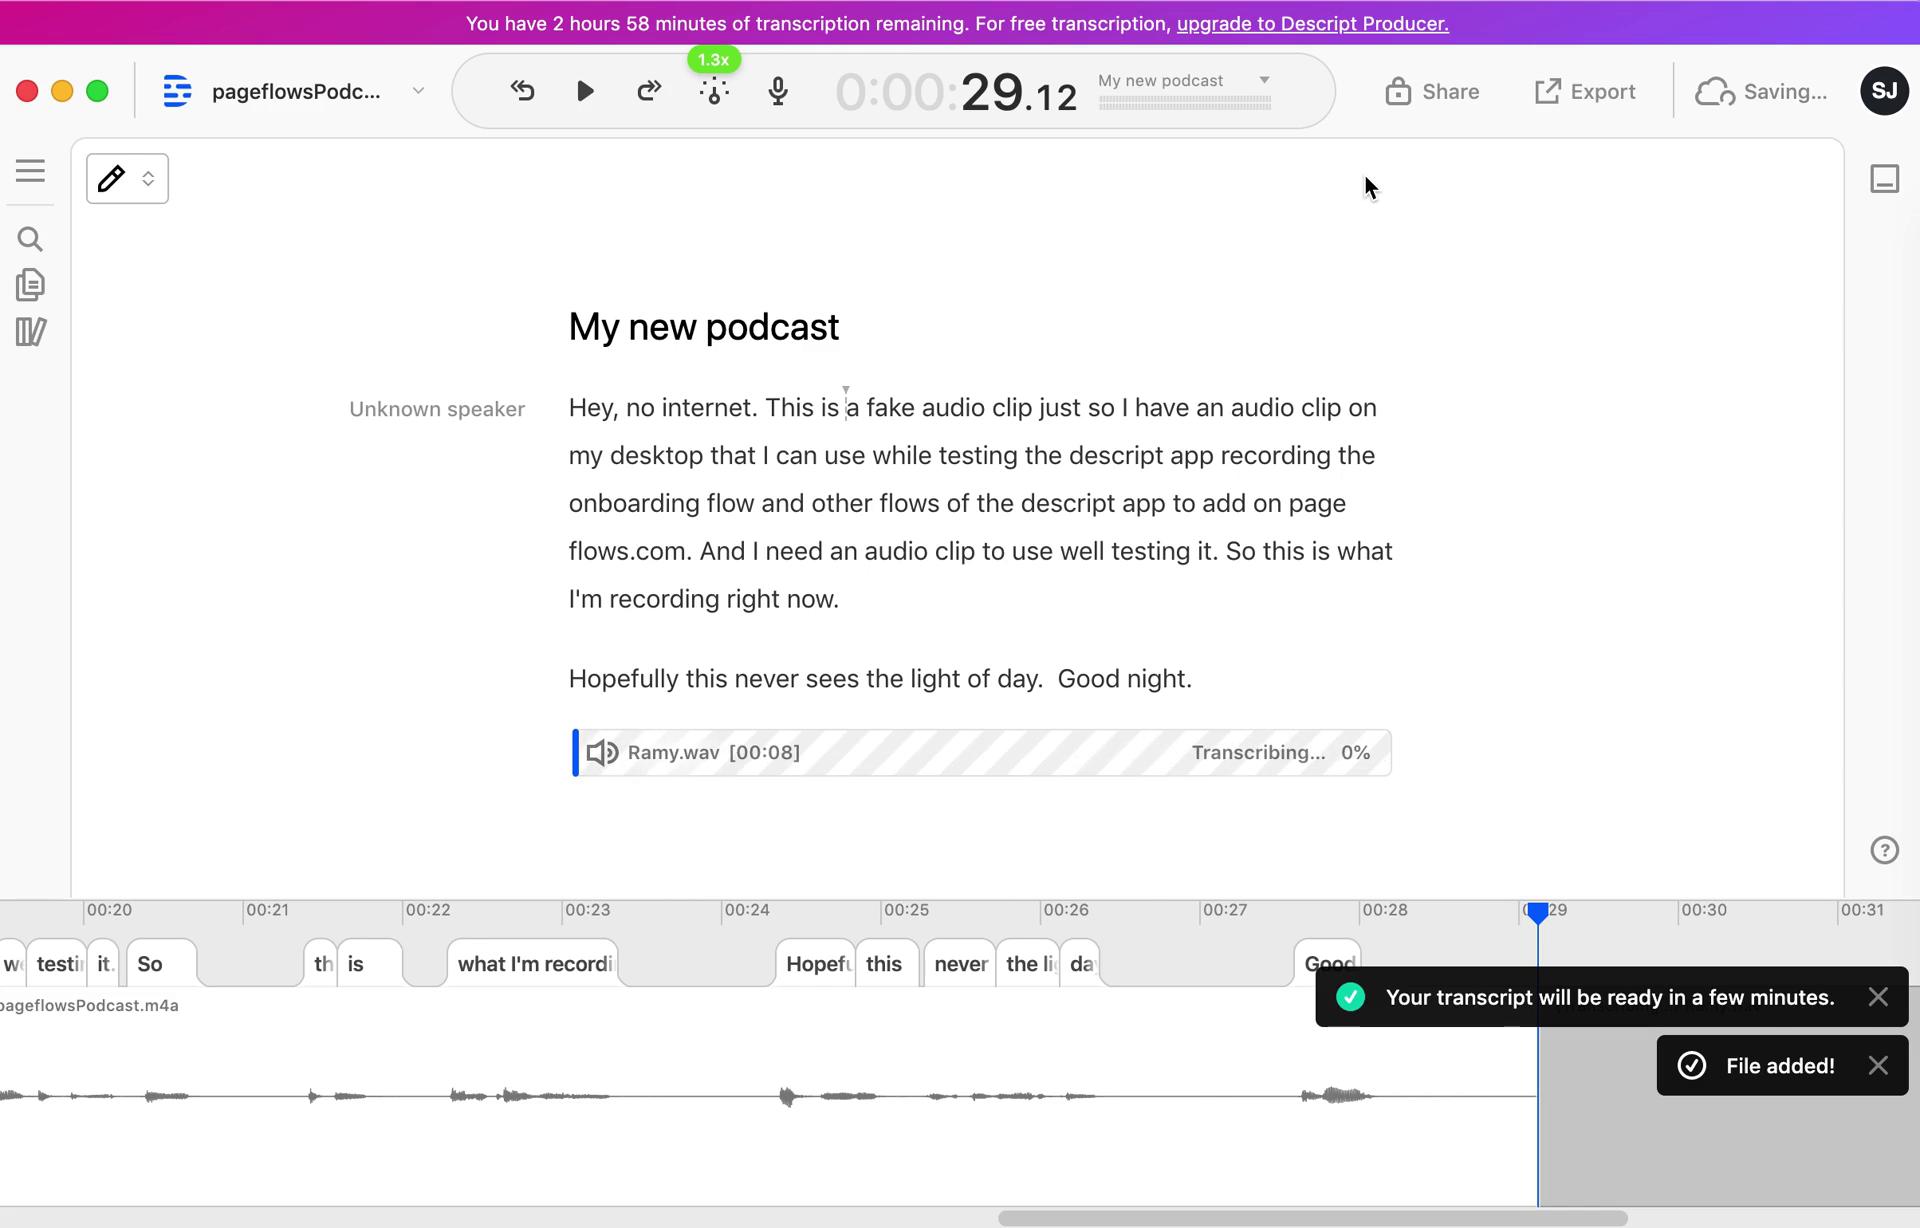Select the 'testi' word block in timeline

point(57,964)
